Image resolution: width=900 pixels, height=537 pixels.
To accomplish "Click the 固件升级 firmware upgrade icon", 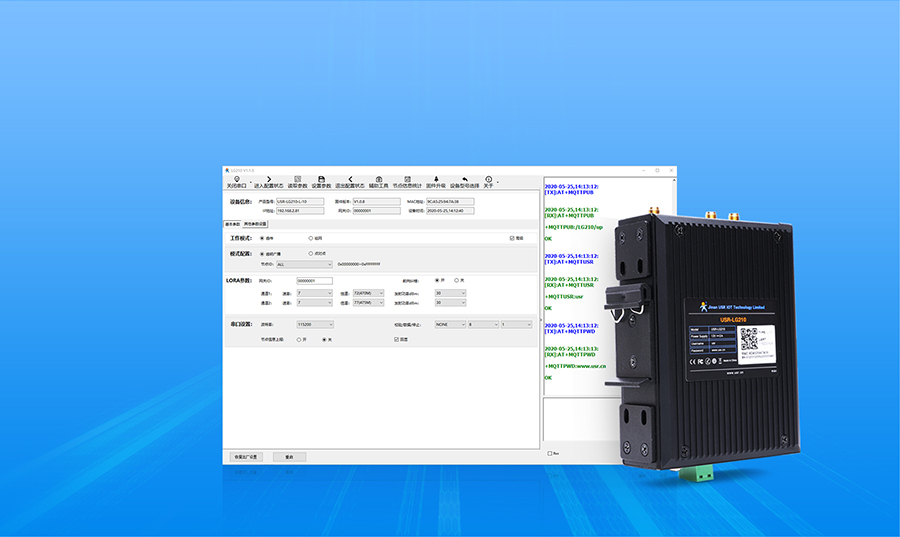I will pos(436,181).
